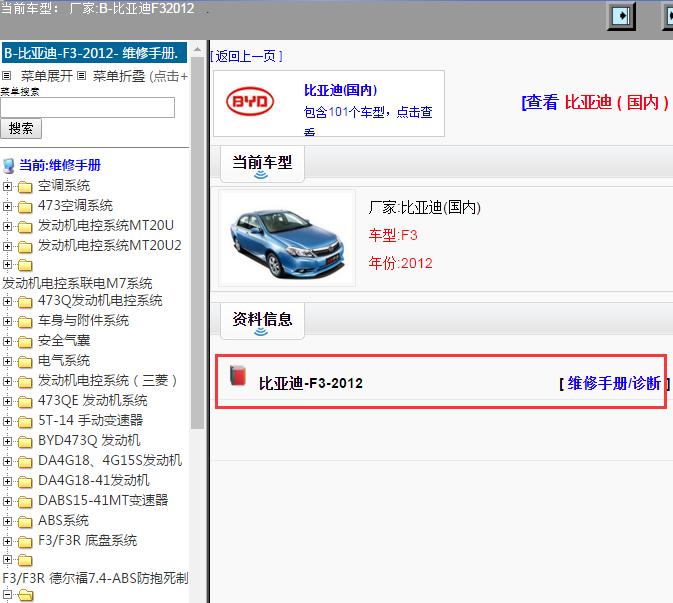
Task: Click the 菜单折叠 list icon
Action: [x=82, y=76]
